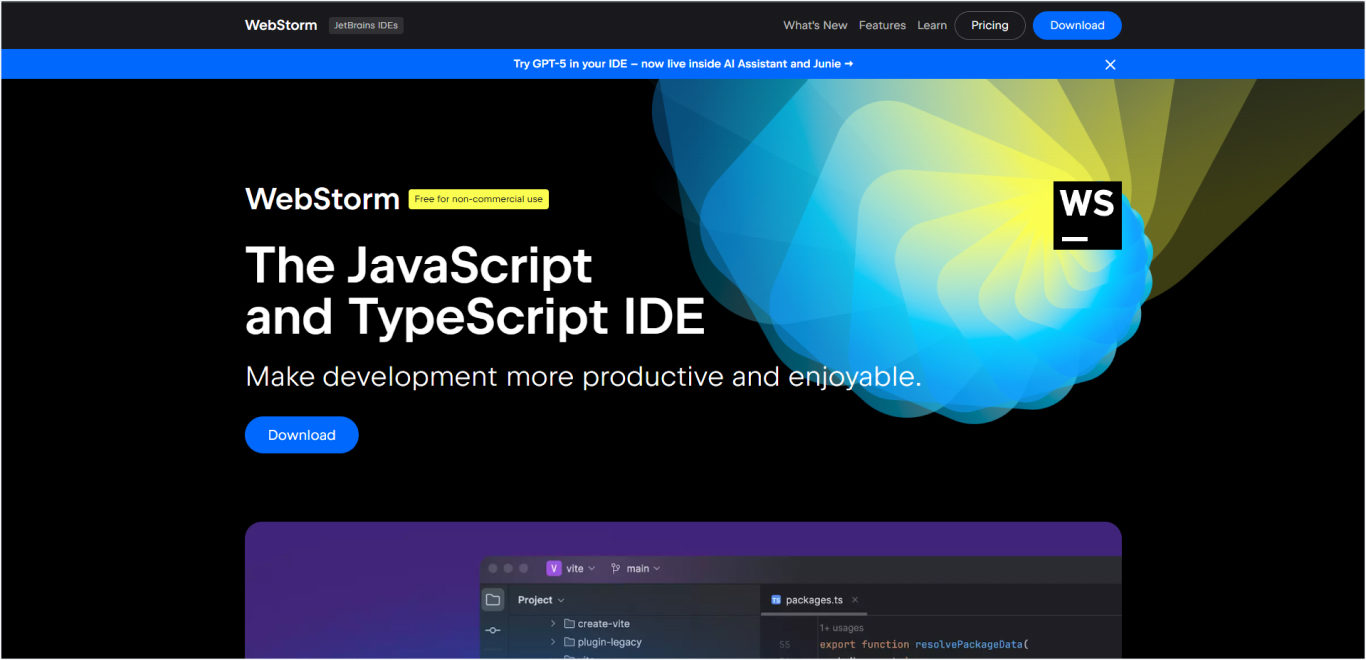Click the JetBrains IDEs badge

point(366,25)
